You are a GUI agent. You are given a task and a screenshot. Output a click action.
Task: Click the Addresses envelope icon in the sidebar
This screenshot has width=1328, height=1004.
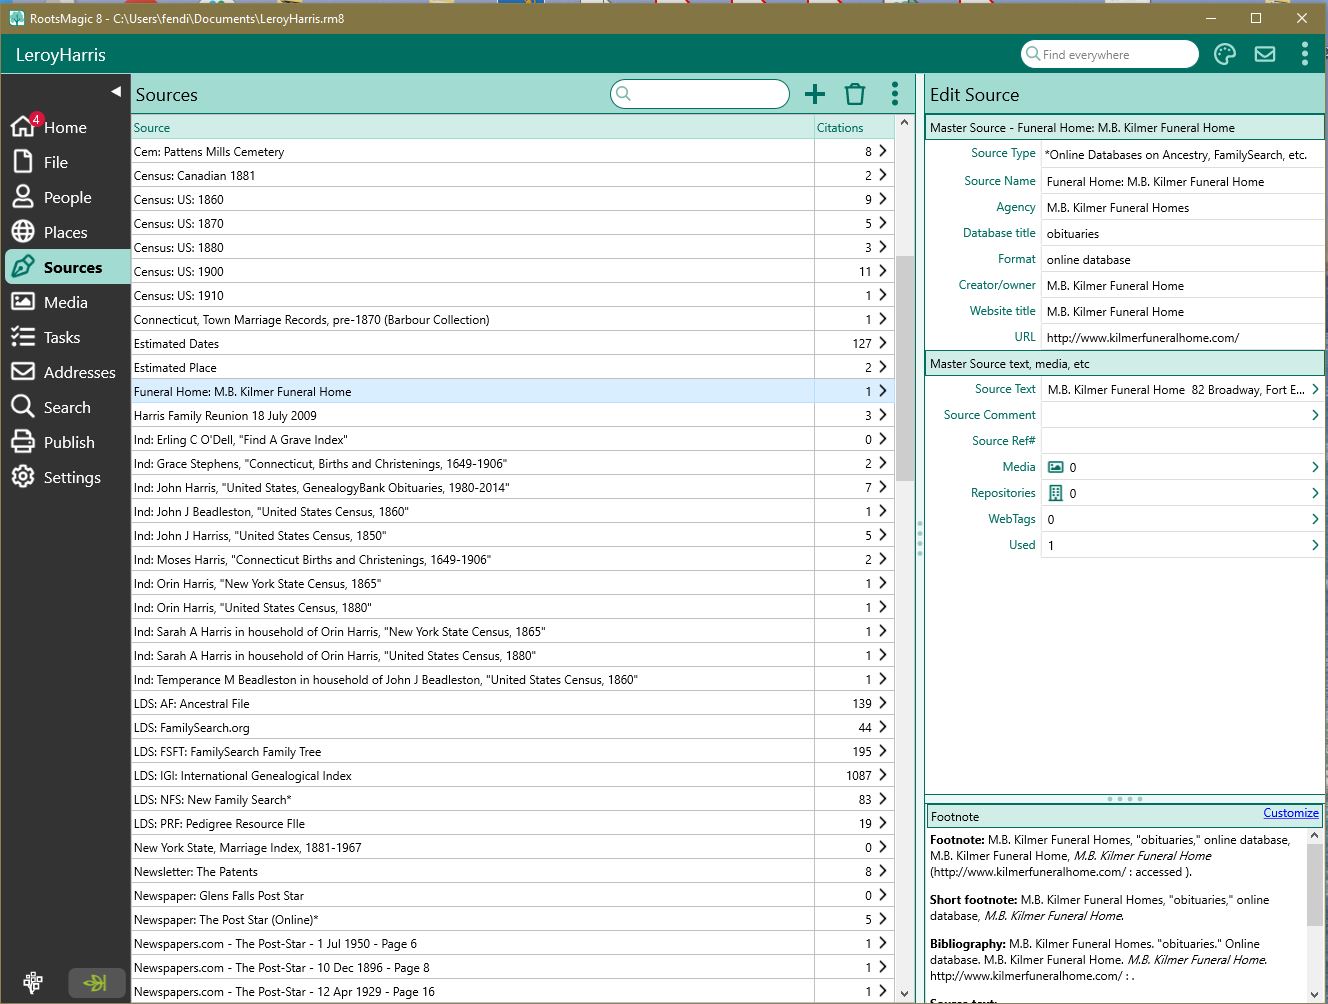[23, 372]
